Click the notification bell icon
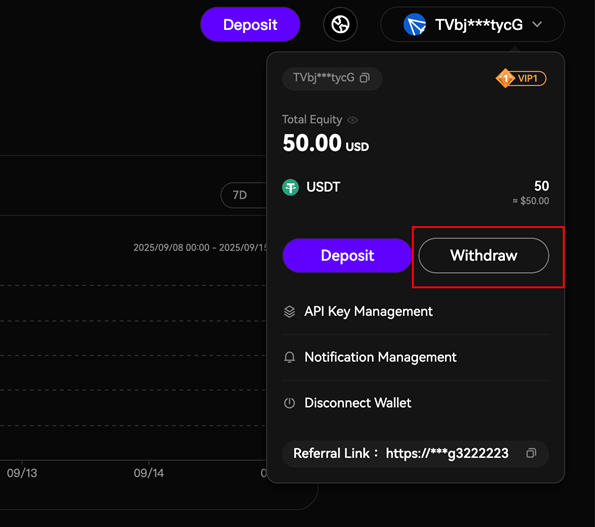The height and width of the screenshot is (527, 595). click(290, 357)
